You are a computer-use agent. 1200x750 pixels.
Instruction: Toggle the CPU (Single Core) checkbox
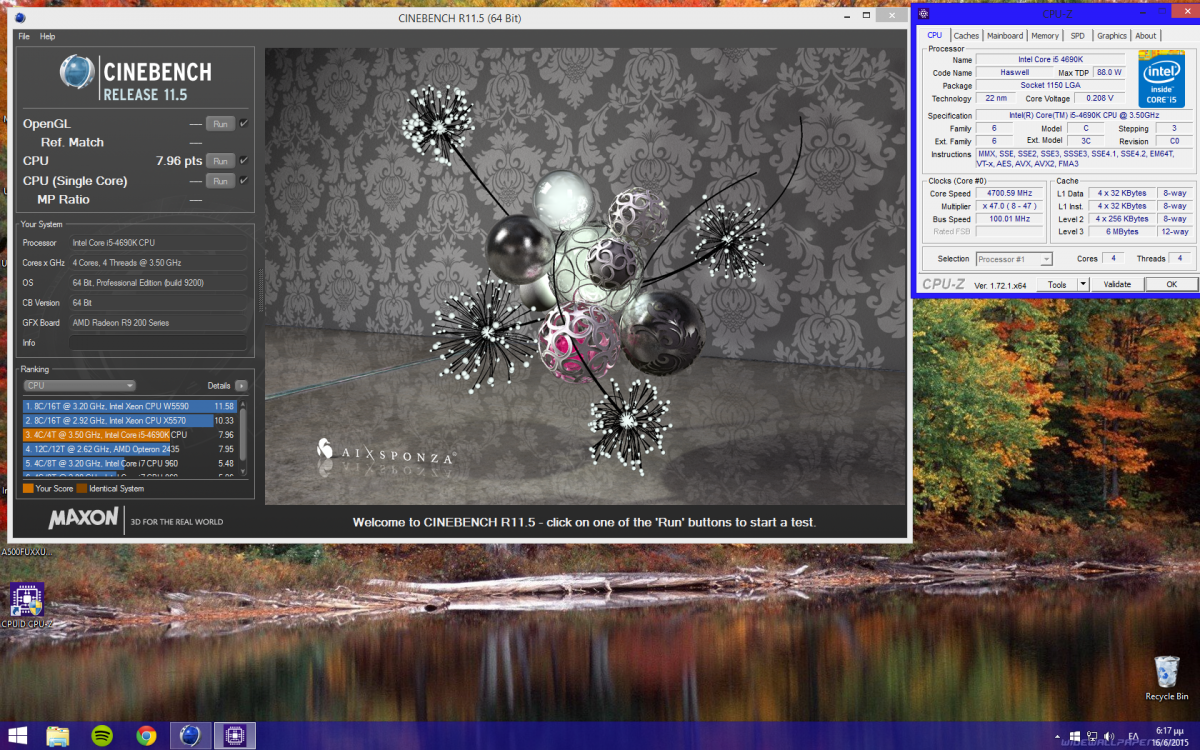point(243,180)
